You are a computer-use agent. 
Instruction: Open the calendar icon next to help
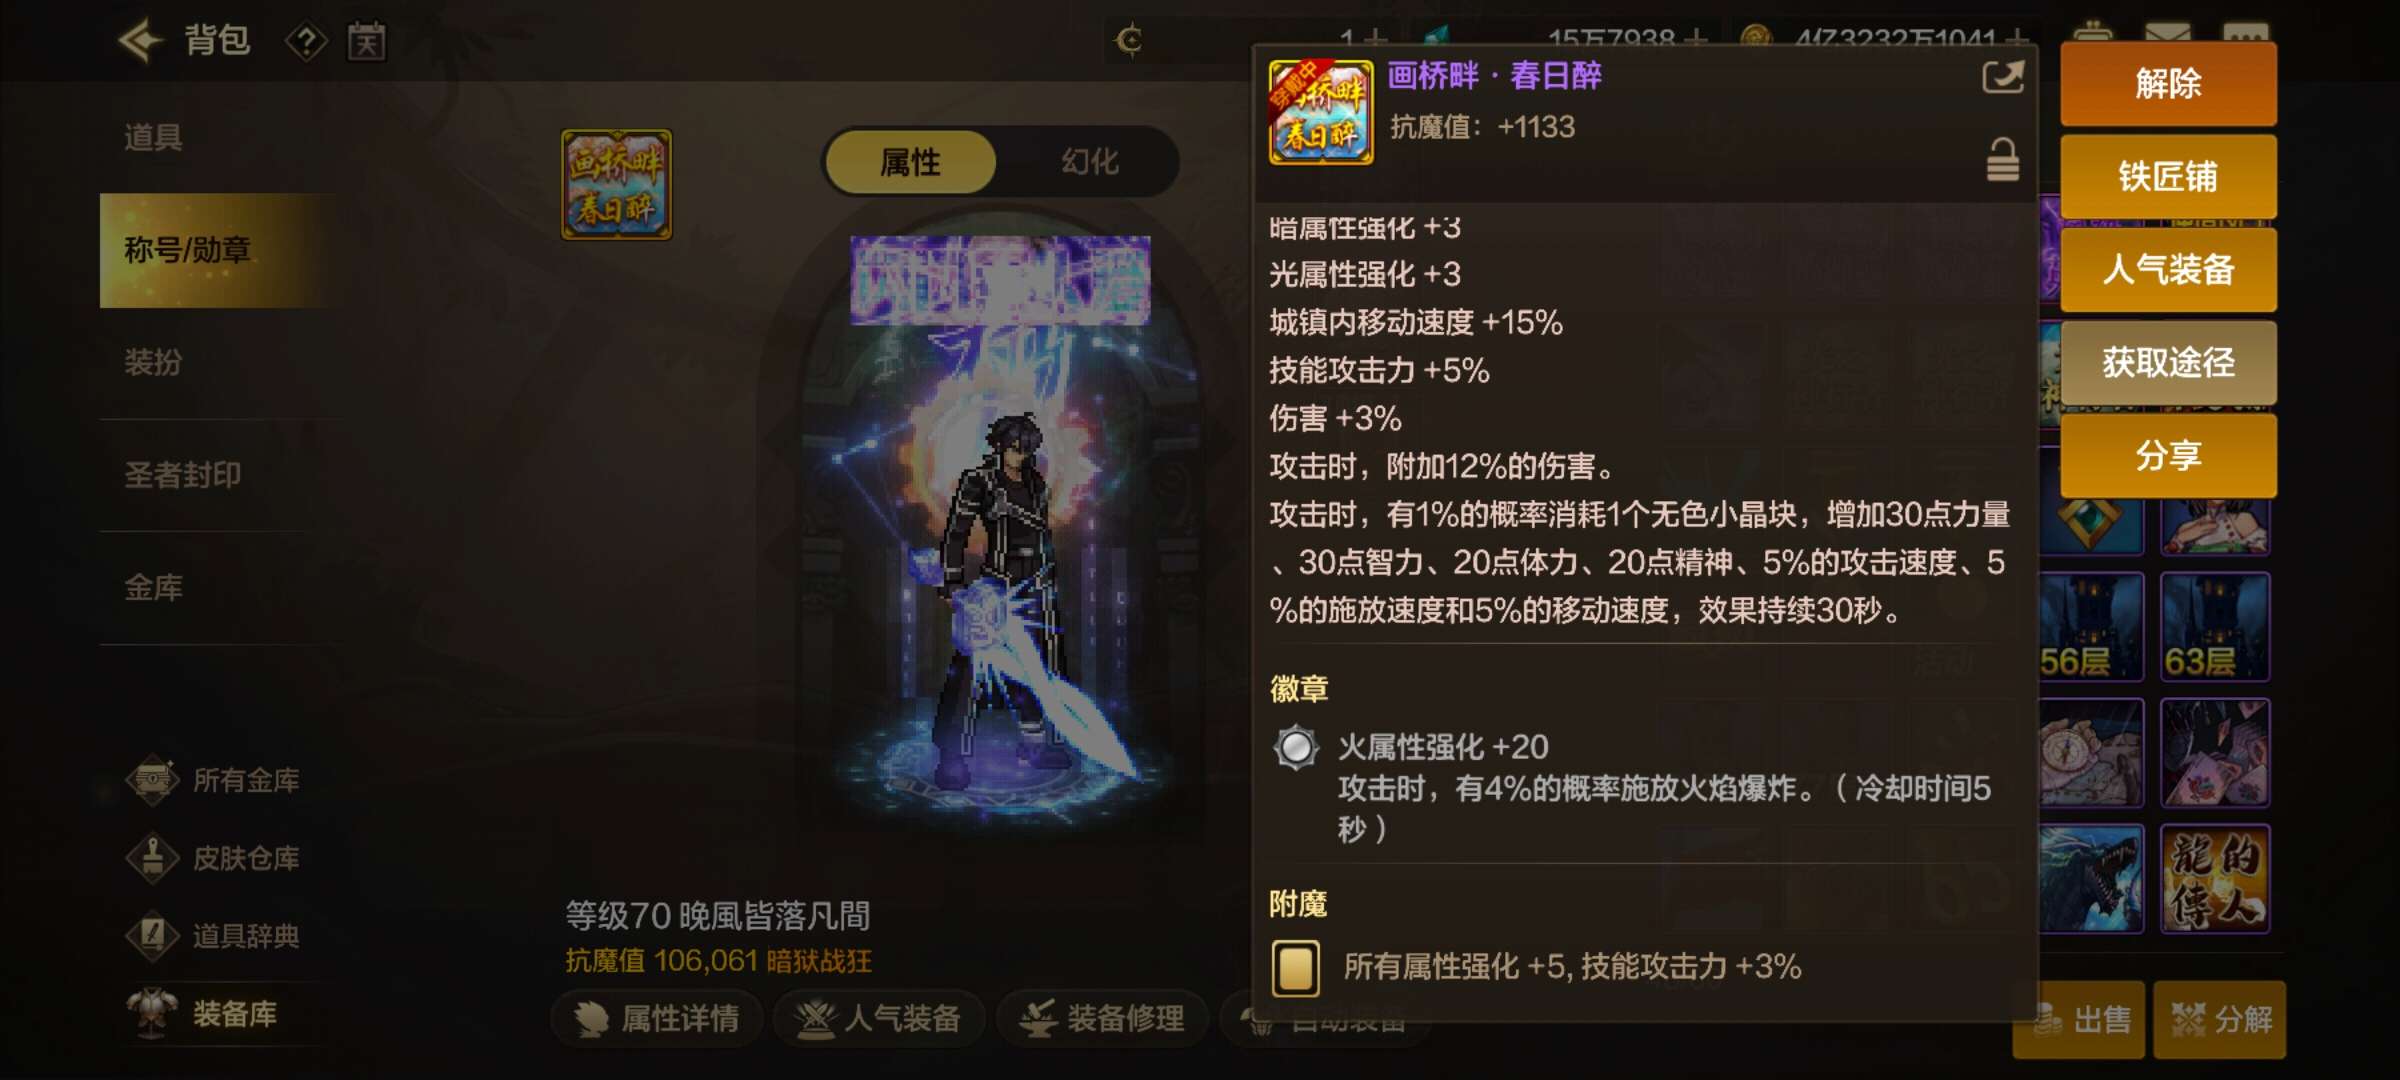coord(366,42)
